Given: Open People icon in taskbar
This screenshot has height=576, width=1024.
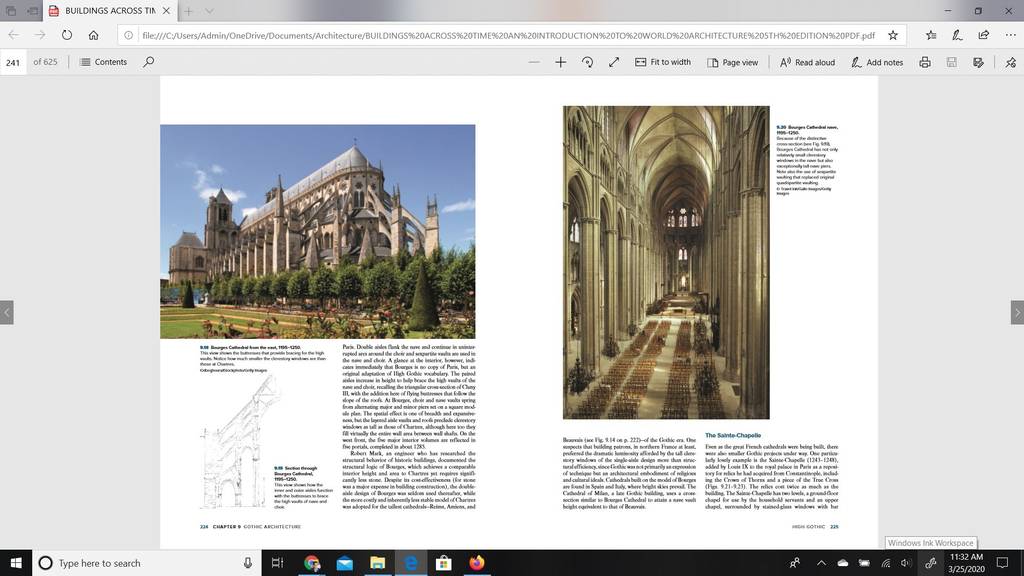Looking at the screenshot, I should click(x=795, y=563).
